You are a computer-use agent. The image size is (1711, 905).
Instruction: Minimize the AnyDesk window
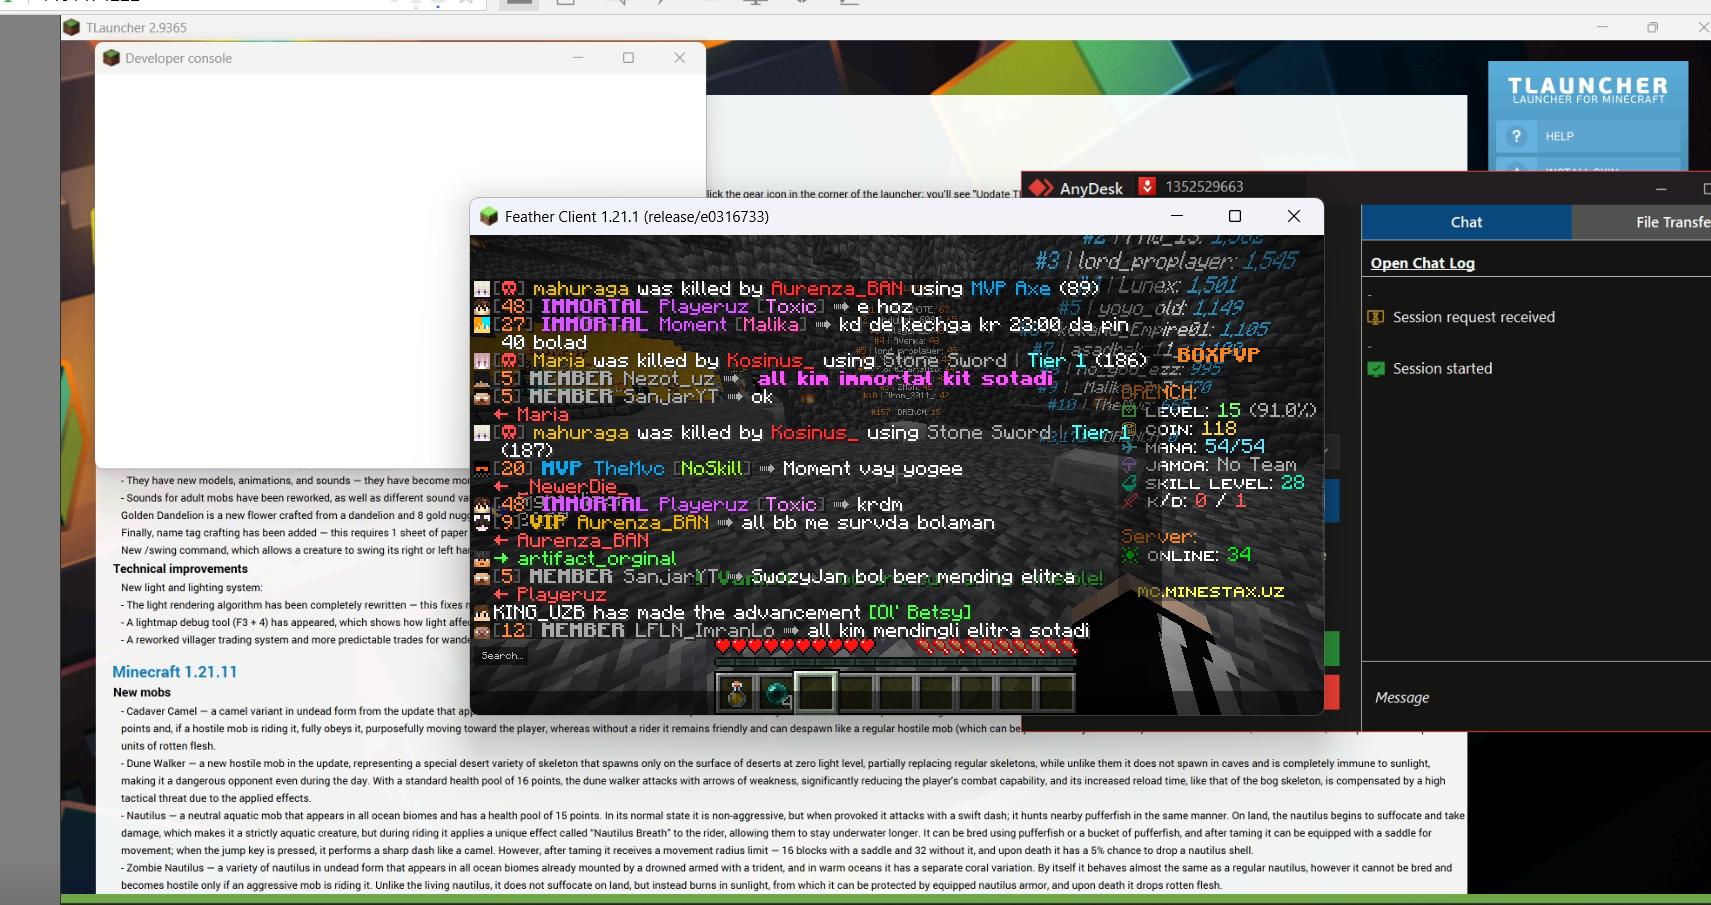click(1661, 188)
